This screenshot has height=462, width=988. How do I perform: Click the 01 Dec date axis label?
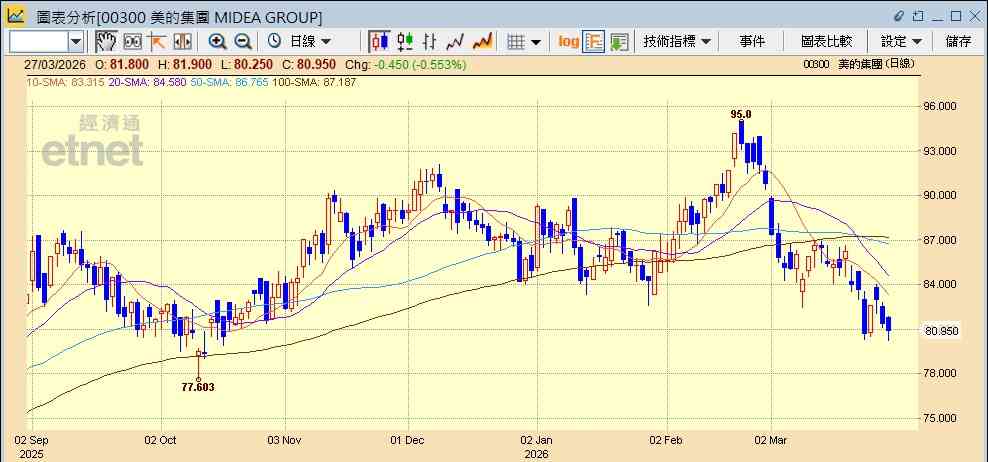point(408,439)
